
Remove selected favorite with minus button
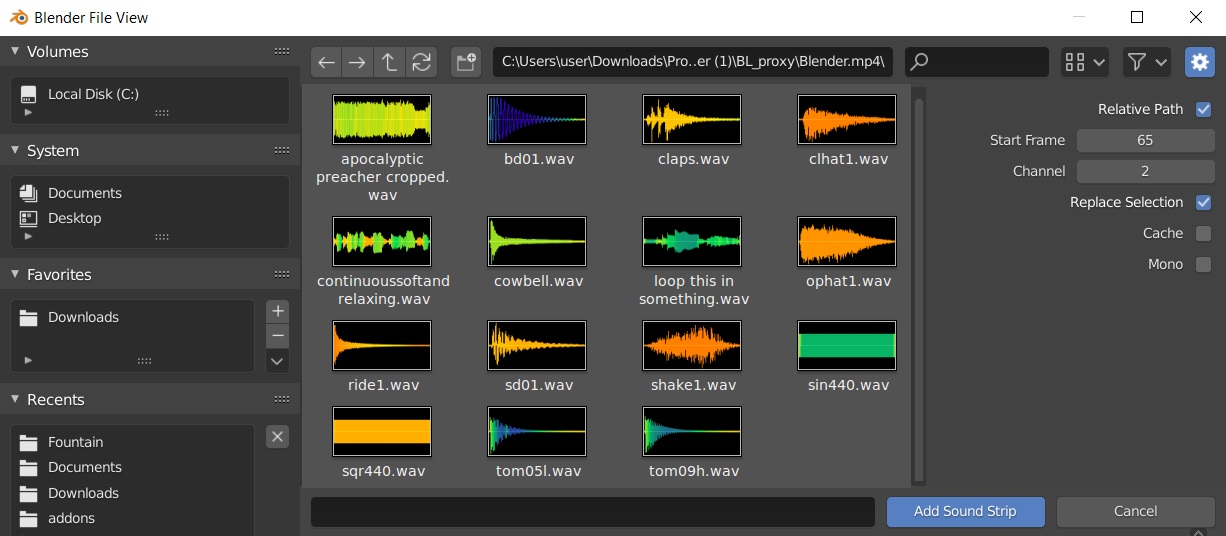tap(278, 335)
